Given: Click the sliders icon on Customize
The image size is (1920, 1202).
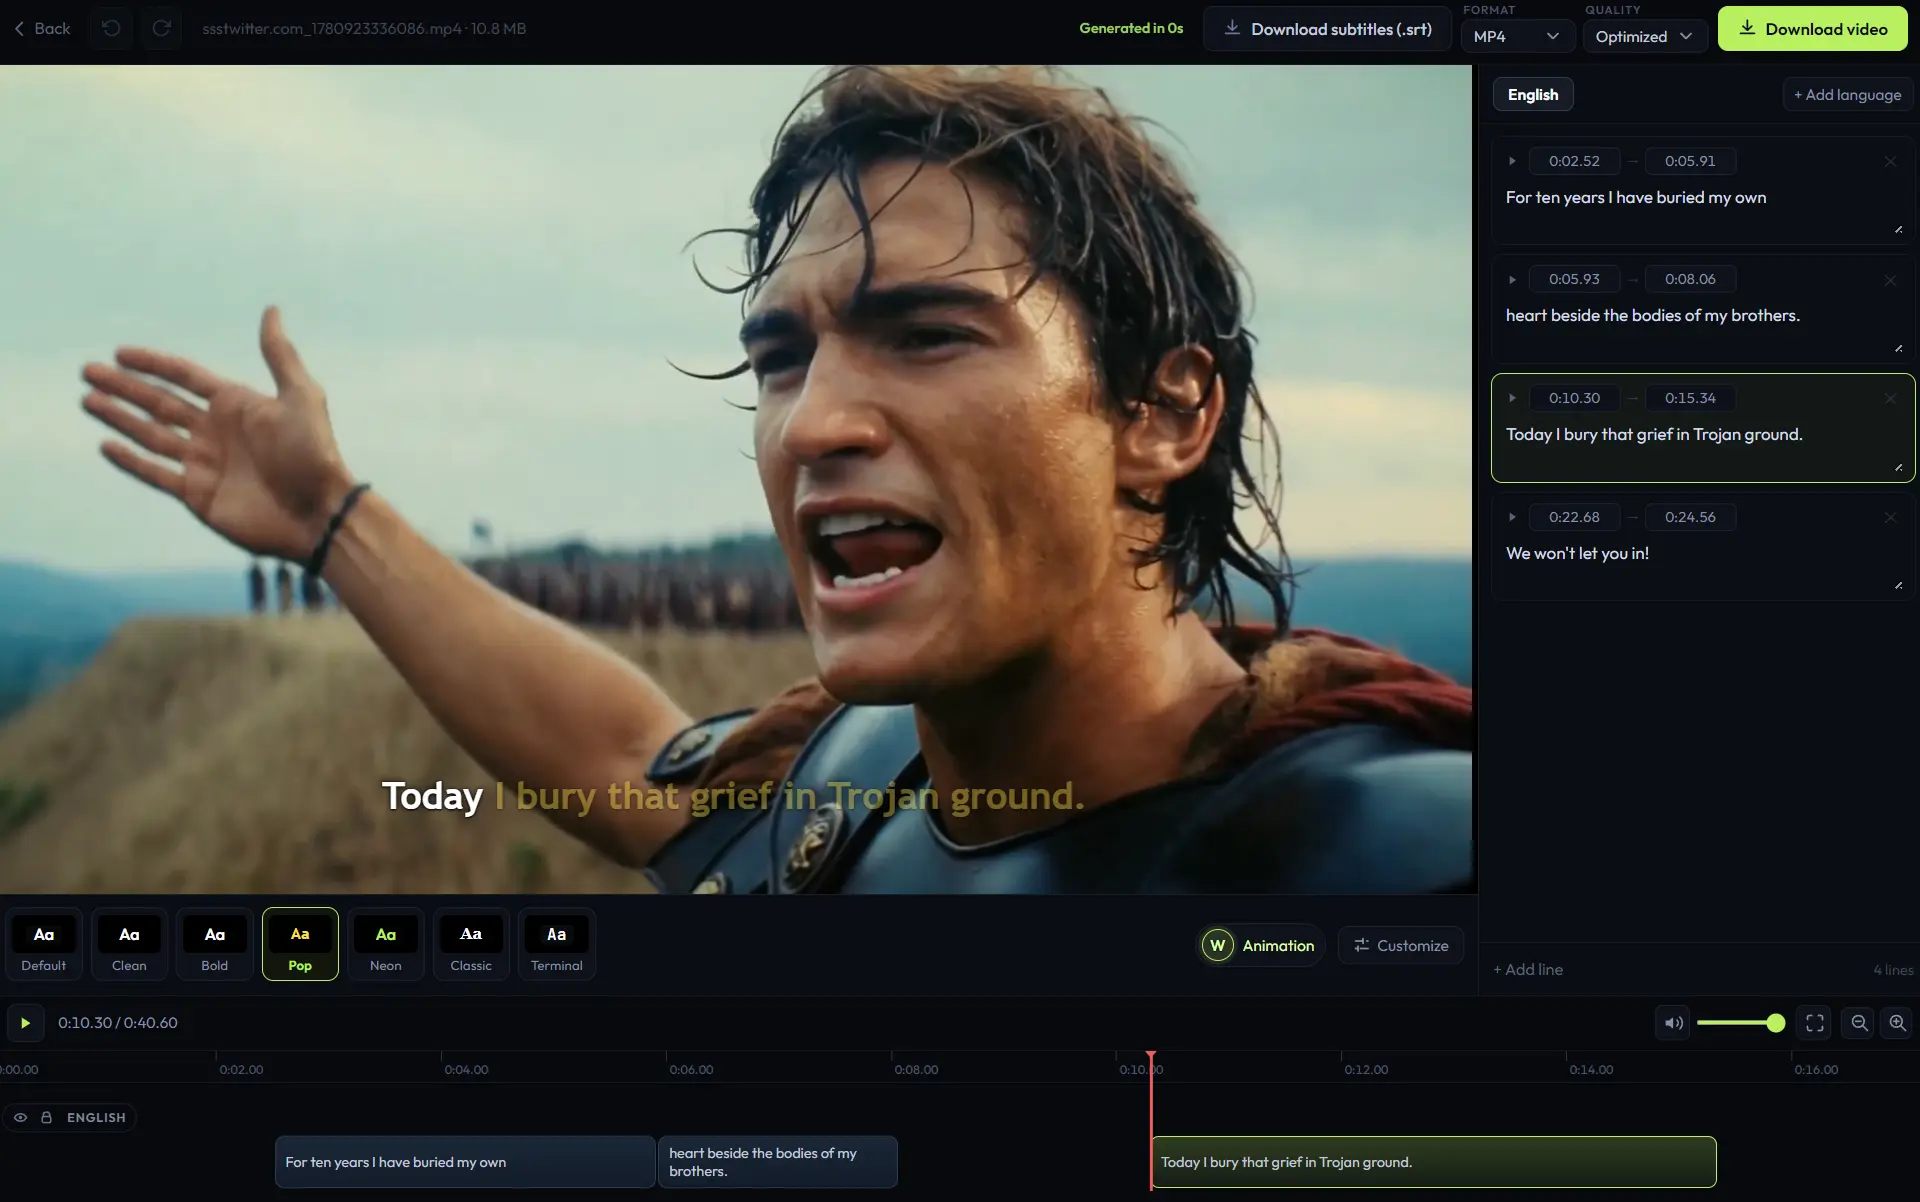Looking at the screenshot, I should pos(1361,945).
